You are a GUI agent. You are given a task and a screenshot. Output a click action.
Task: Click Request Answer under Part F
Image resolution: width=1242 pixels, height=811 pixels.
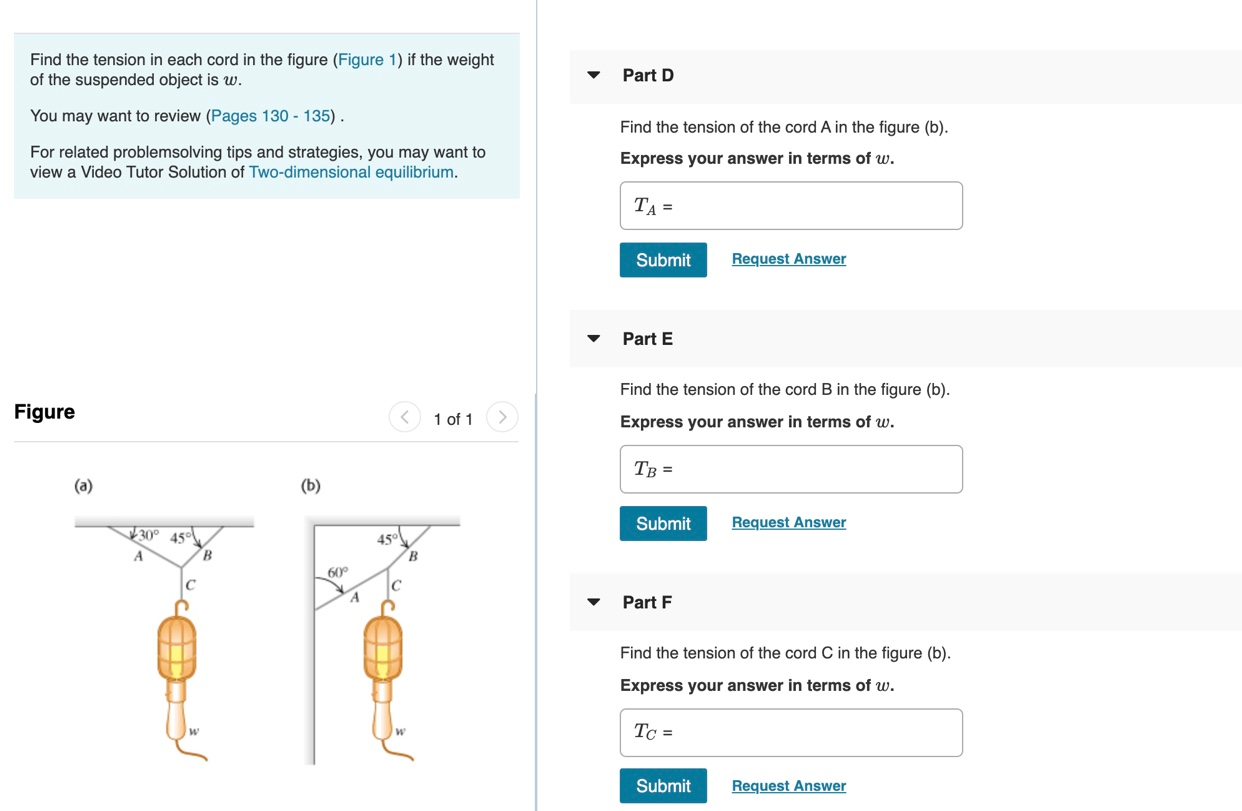(x=788, y=785)
